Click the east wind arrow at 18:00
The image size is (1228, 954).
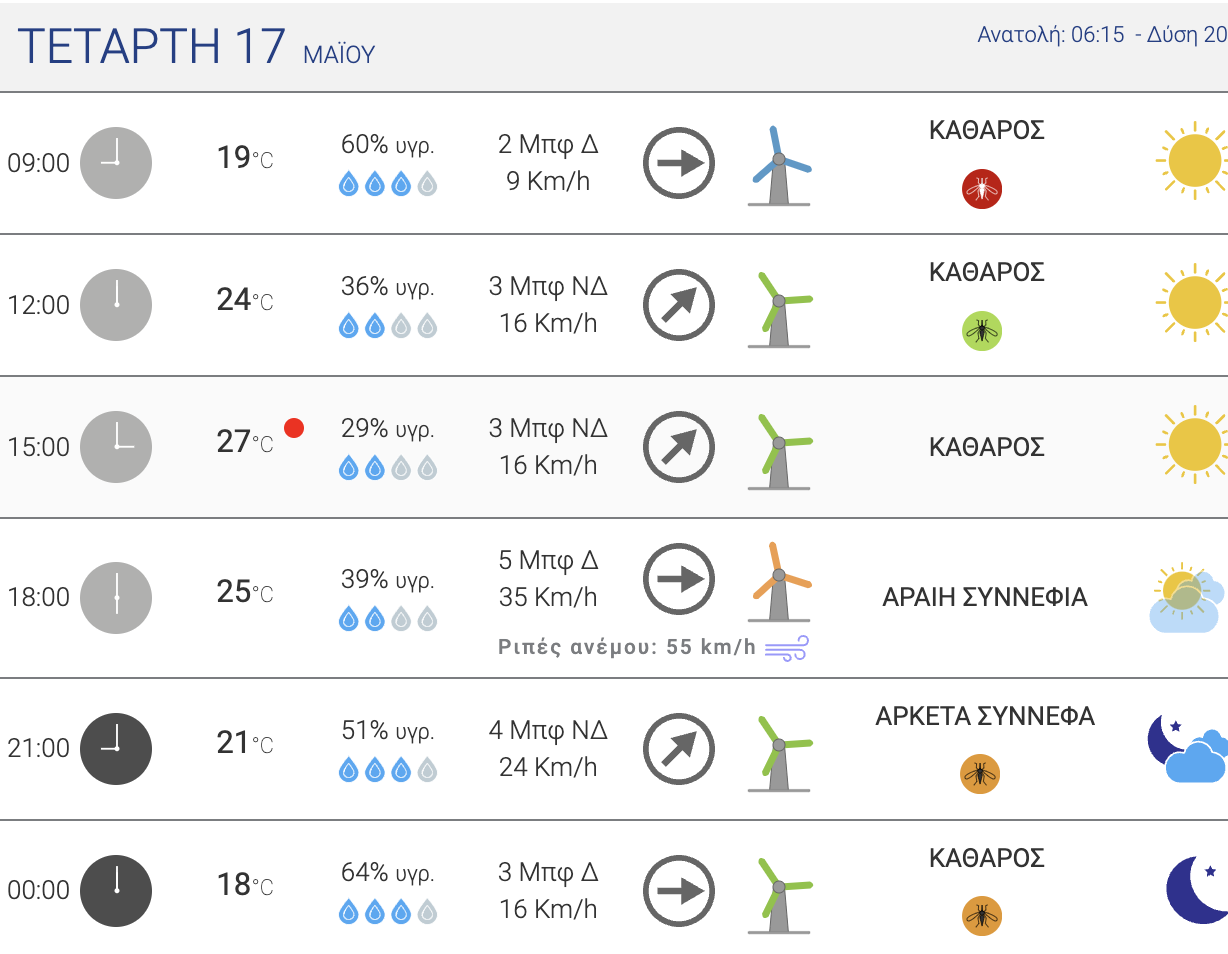pyautogui.click(x=679, y=580)
